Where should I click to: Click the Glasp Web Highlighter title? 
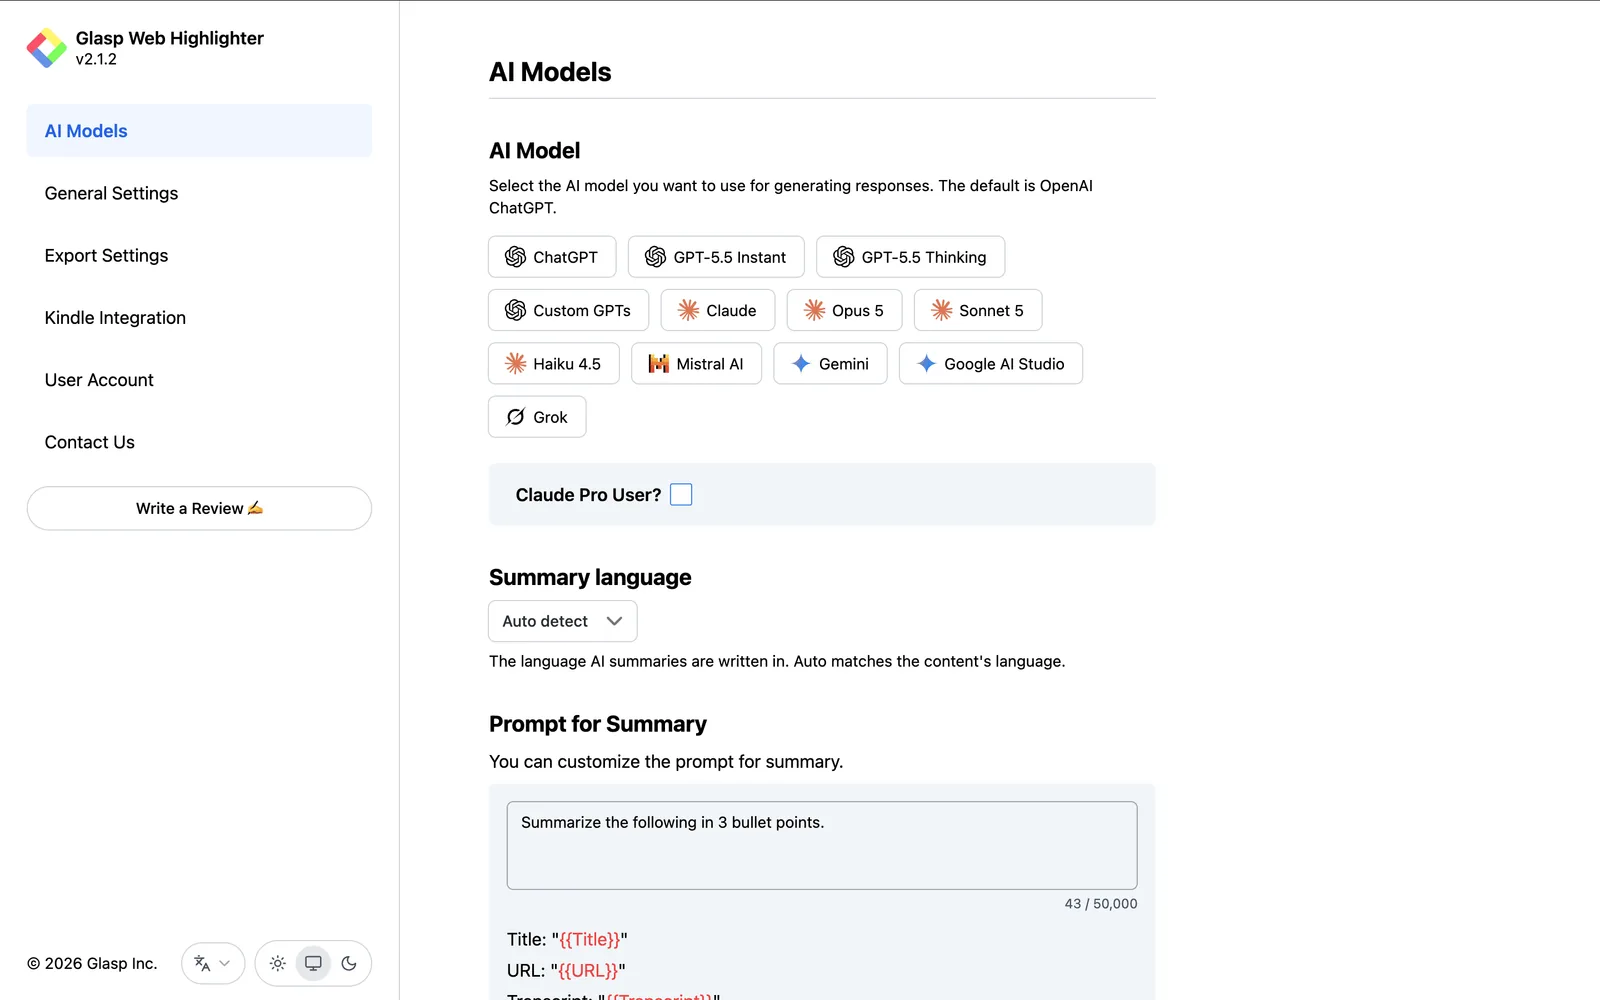click(x=170, y=38)
